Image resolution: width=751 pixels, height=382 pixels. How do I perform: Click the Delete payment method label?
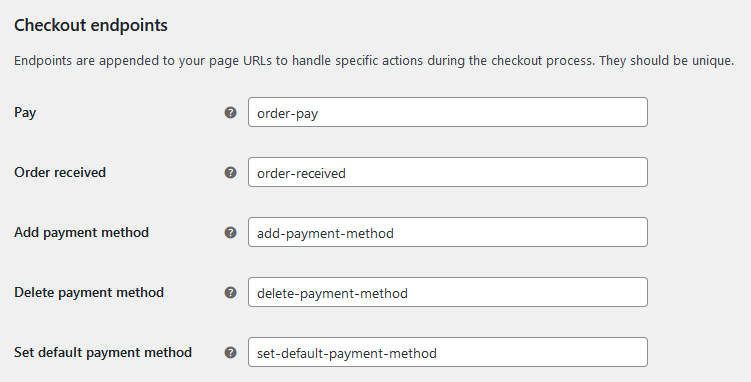pyautogui.click(x=89, y=292)
